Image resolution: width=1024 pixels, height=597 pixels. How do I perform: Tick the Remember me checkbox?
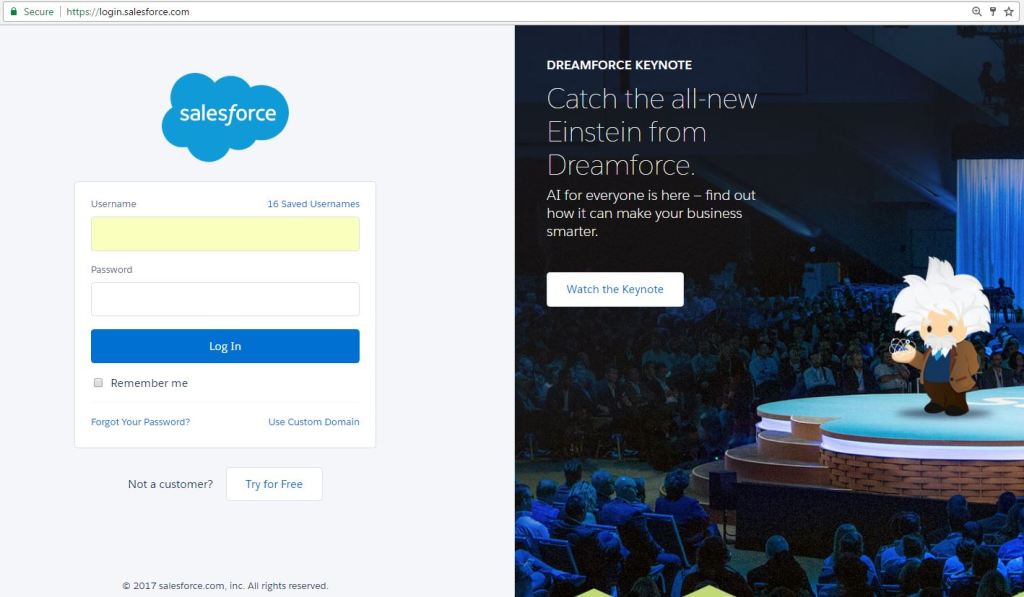point(98,383)
